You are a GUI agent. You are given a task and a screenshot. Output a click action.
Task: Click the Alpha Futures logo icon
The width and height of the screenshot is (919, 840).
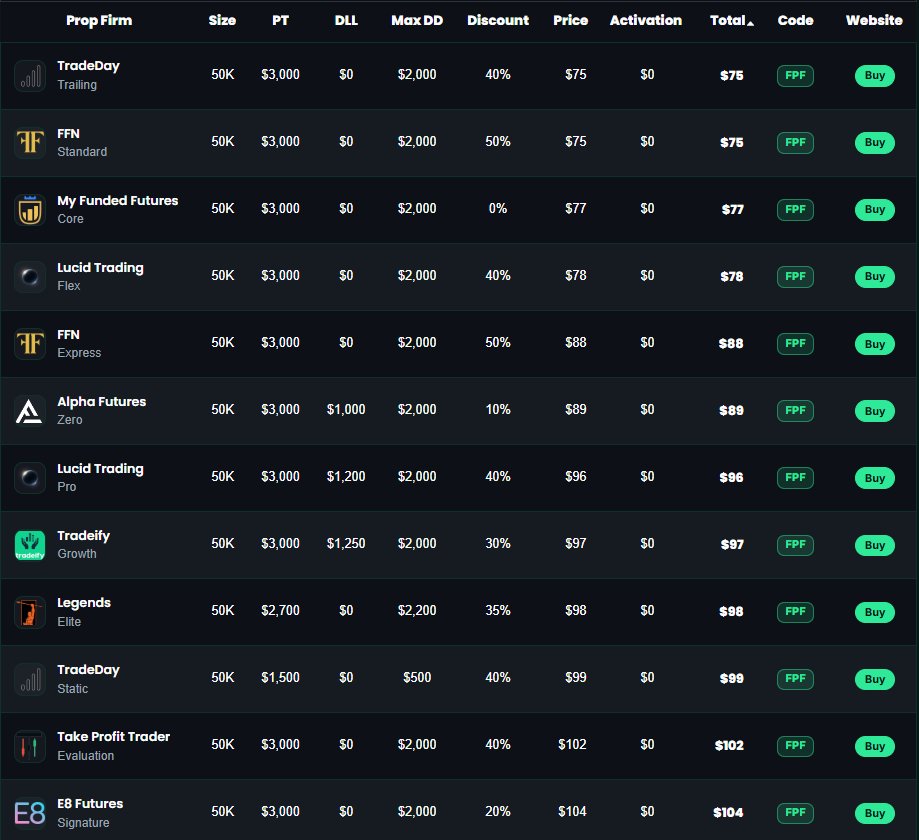click(x=30, y=410)
